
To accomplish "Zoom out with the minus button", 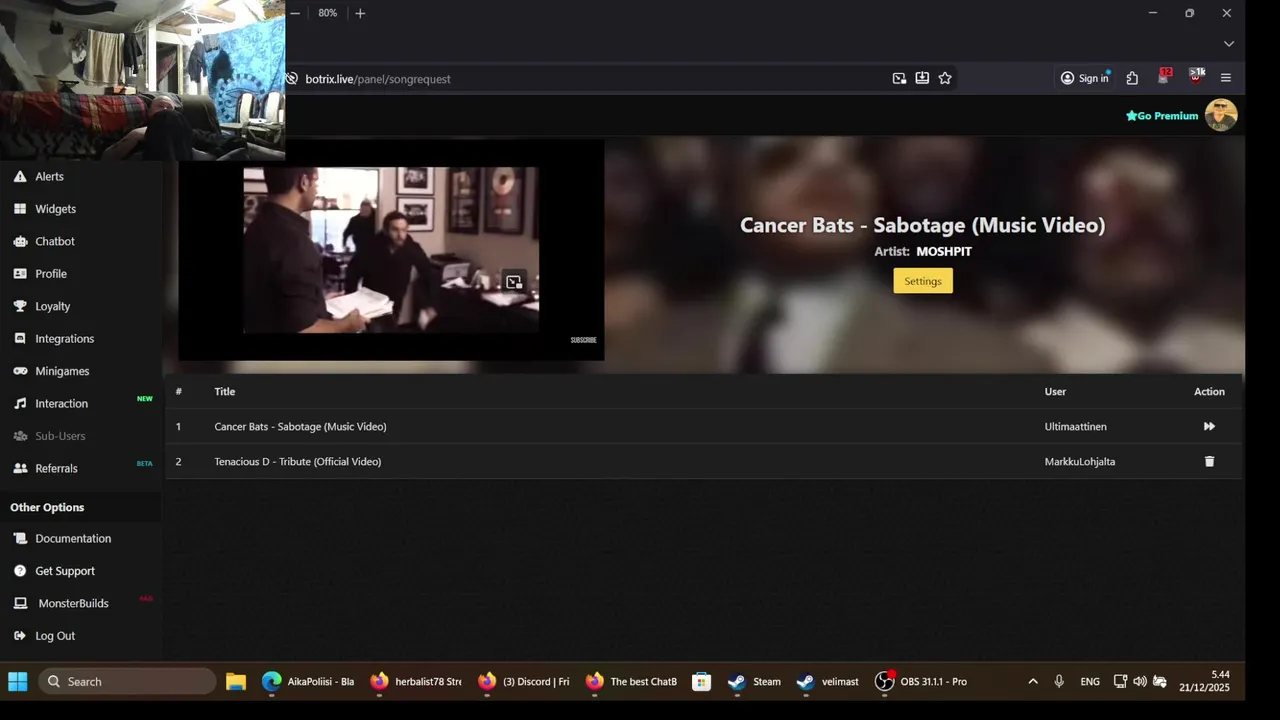I will (295, 13).
